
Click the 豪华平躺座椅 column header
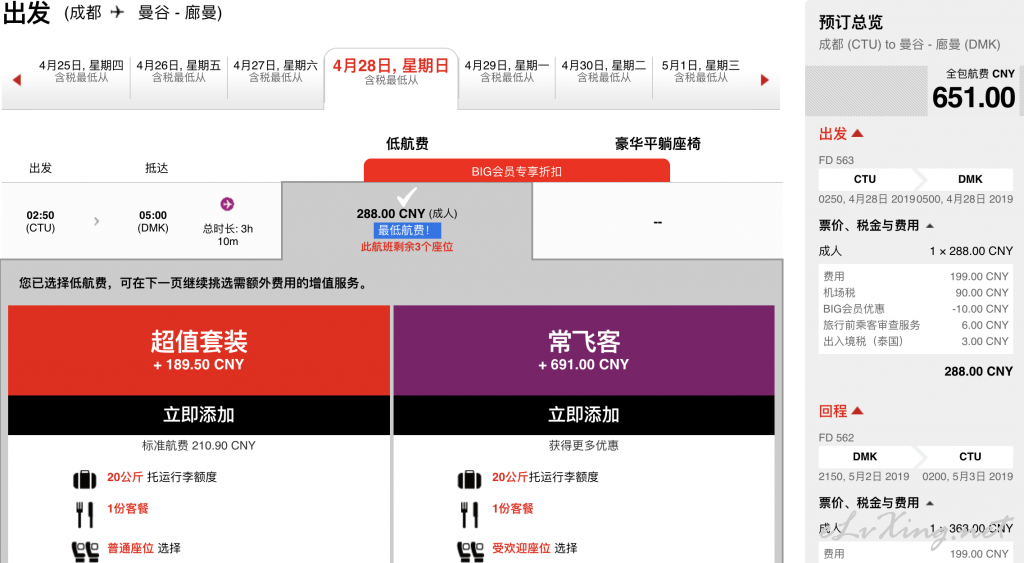pyautogui.click(x=658, y=144)
